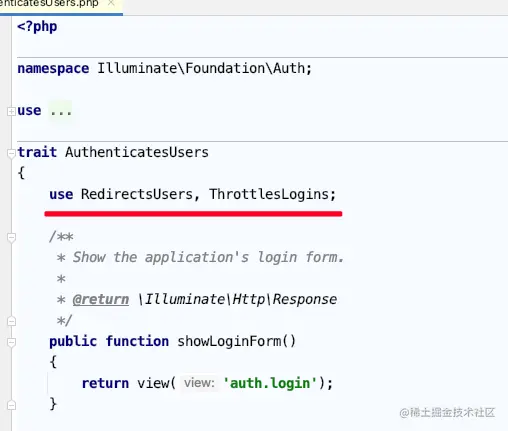The image size is (508, 431).
Task: Click comment 'Show the application's login form.'
Action: tap(208, 257)
